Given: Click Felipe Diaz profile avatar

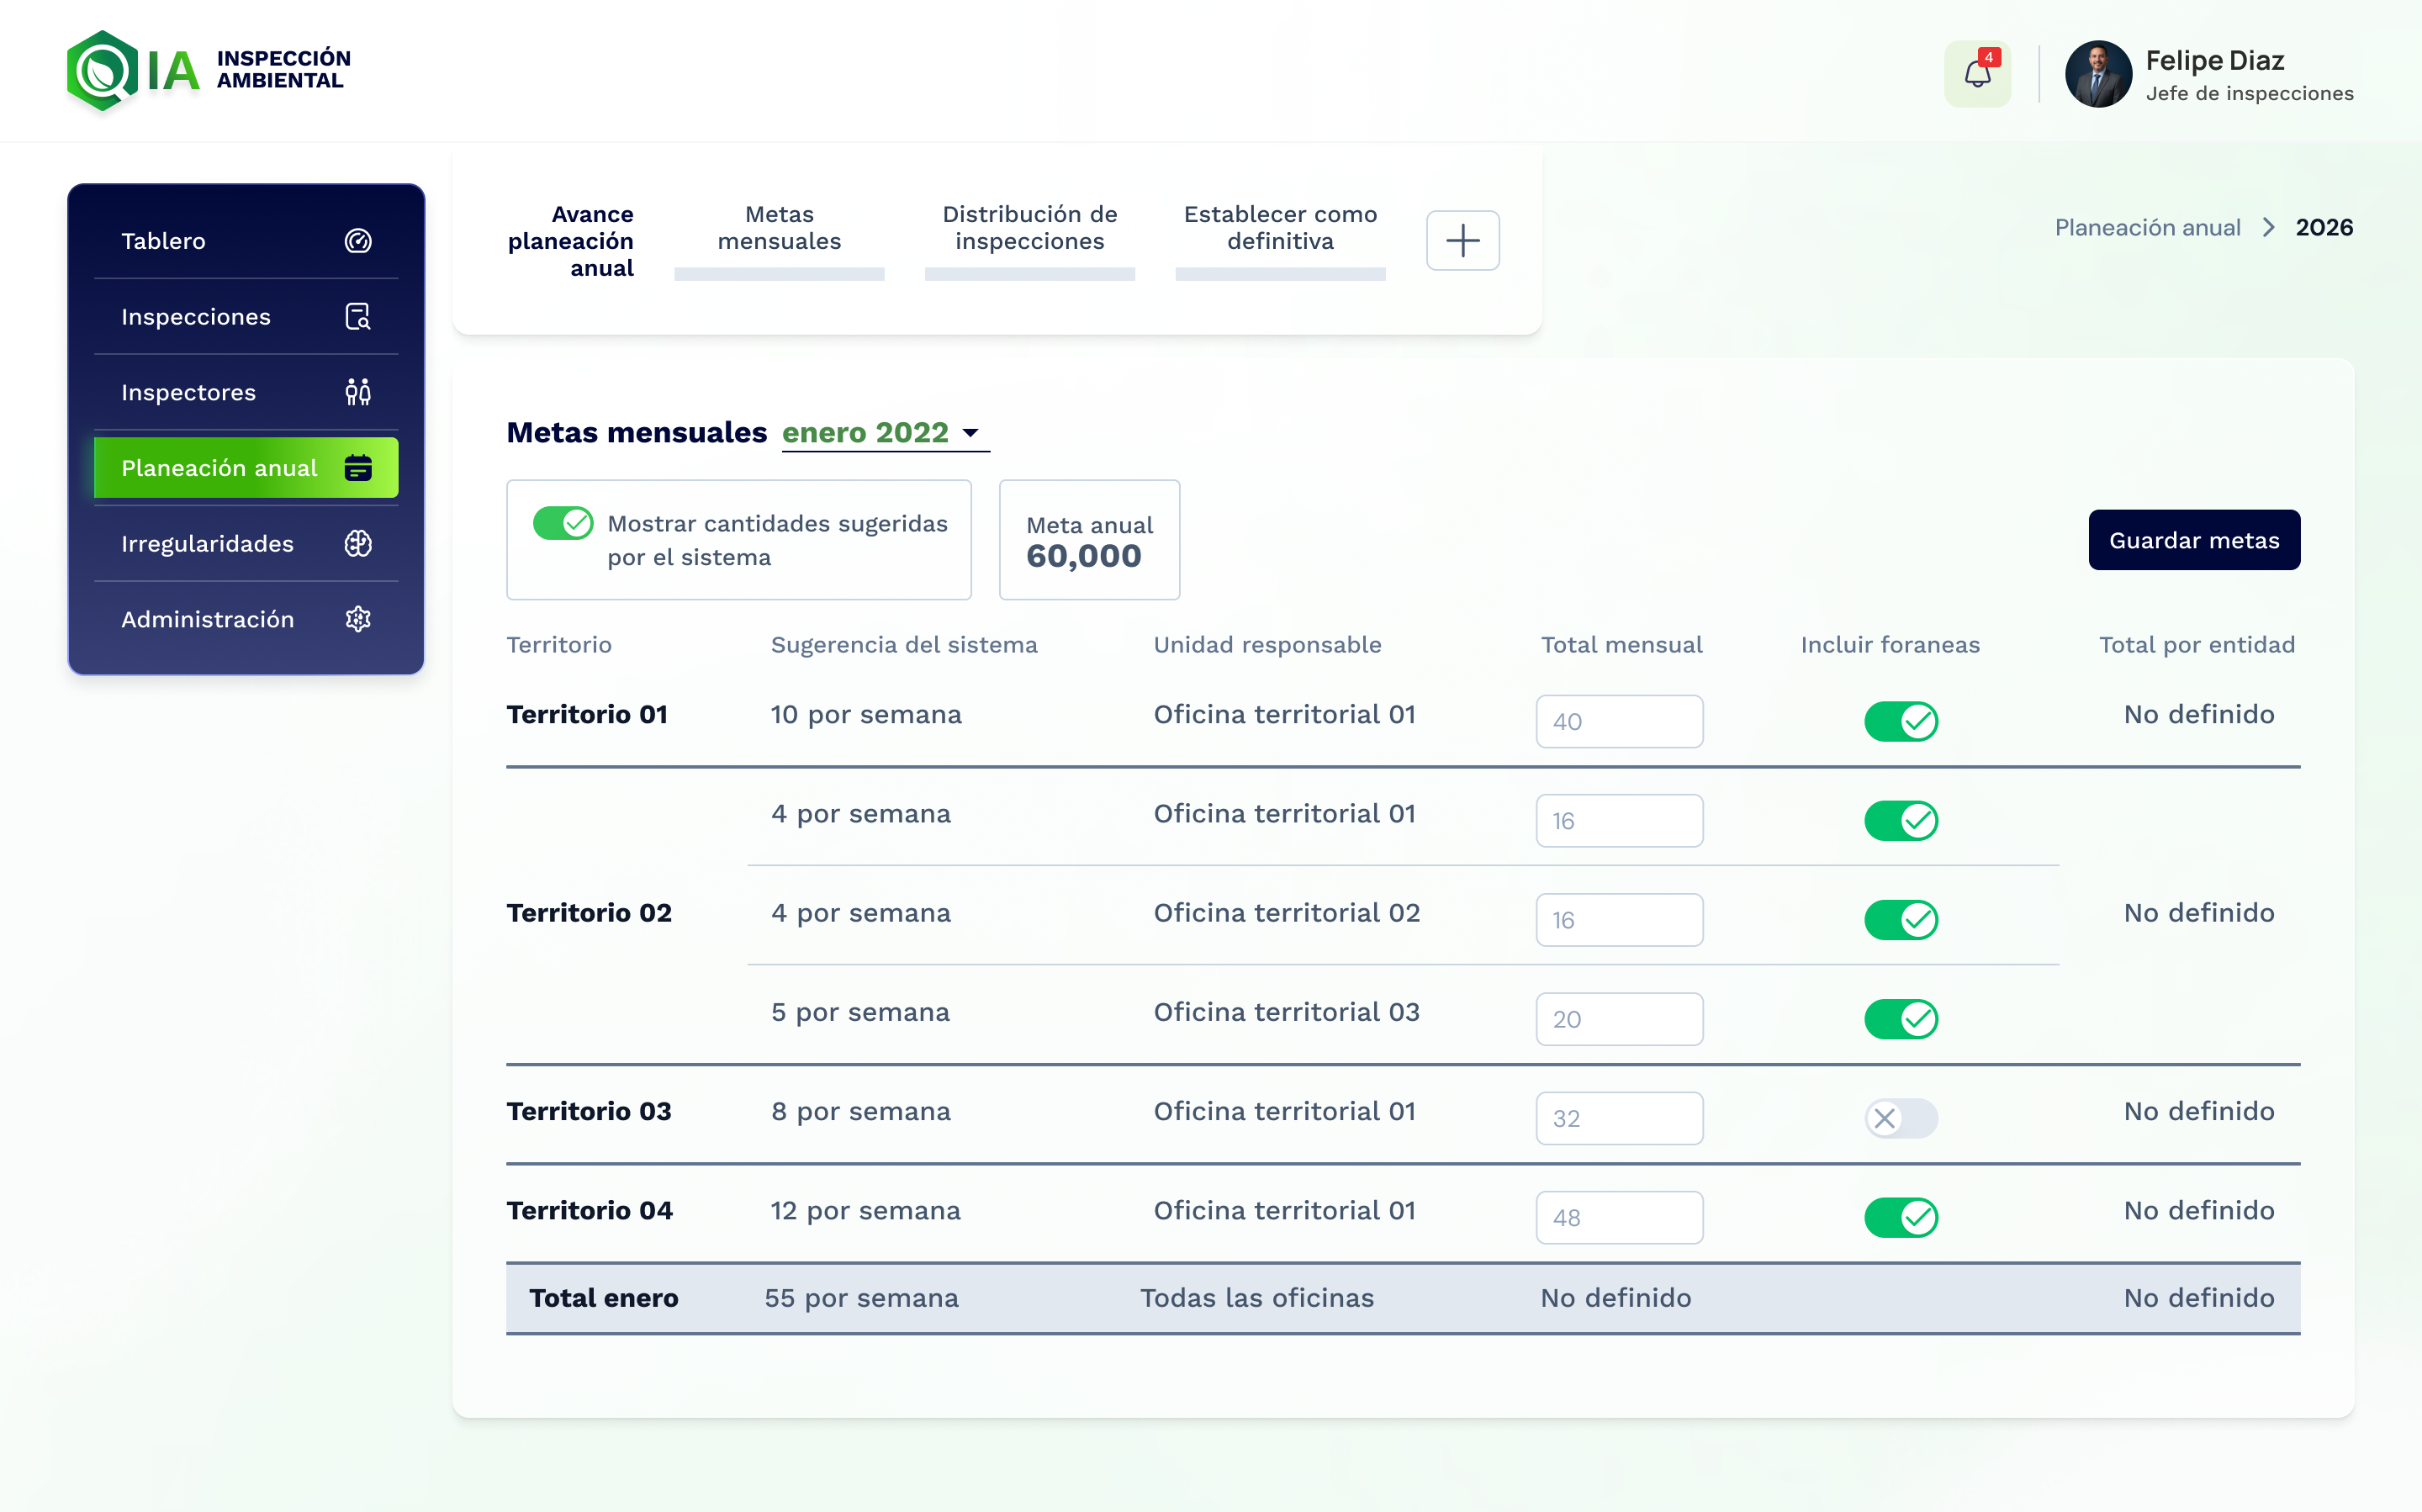Looking at the screenshot, I should [2097, 74].
